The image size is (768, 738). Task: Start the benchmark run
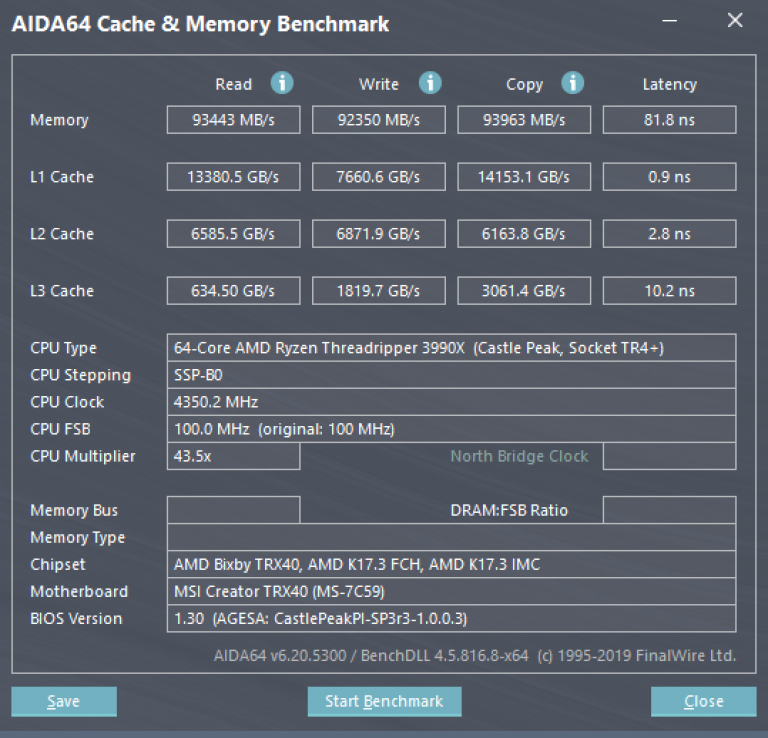point(384,701)
